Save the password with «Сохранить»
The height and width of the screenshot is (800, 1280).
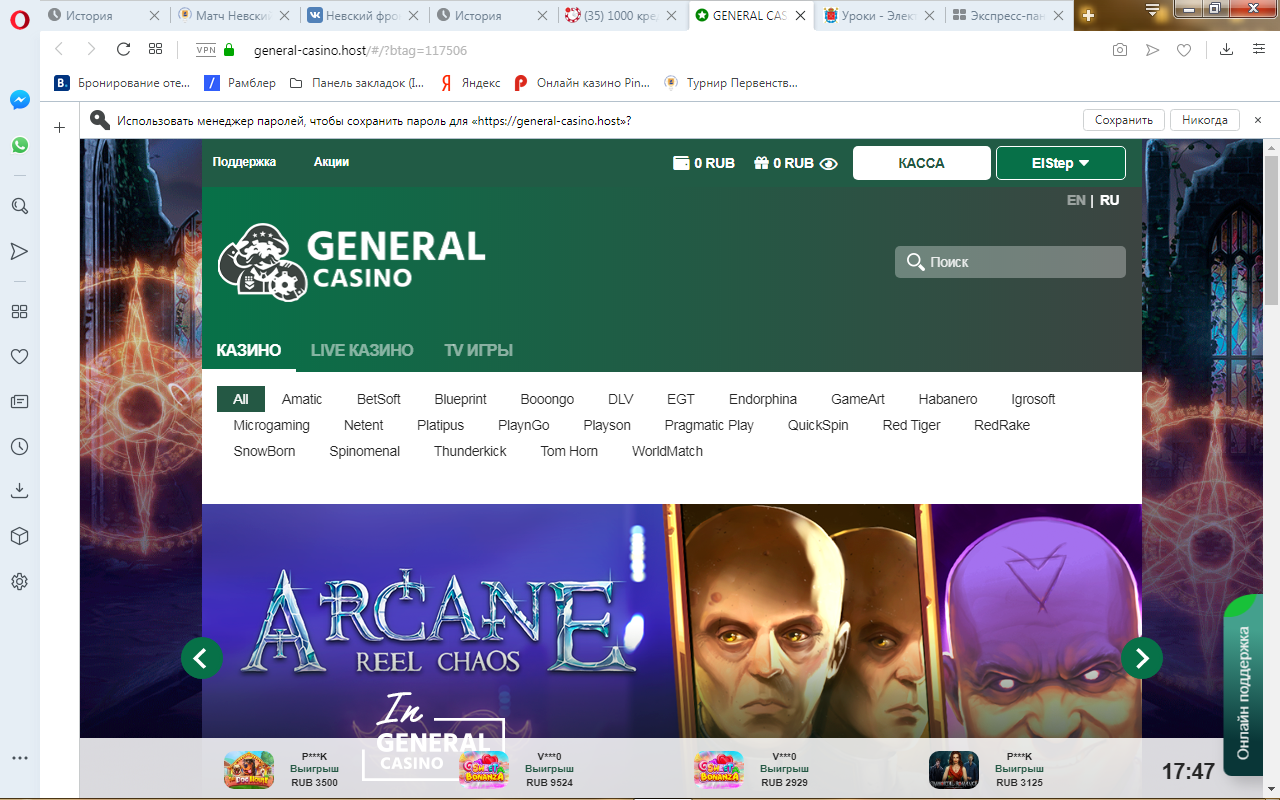pos(1123,119)
